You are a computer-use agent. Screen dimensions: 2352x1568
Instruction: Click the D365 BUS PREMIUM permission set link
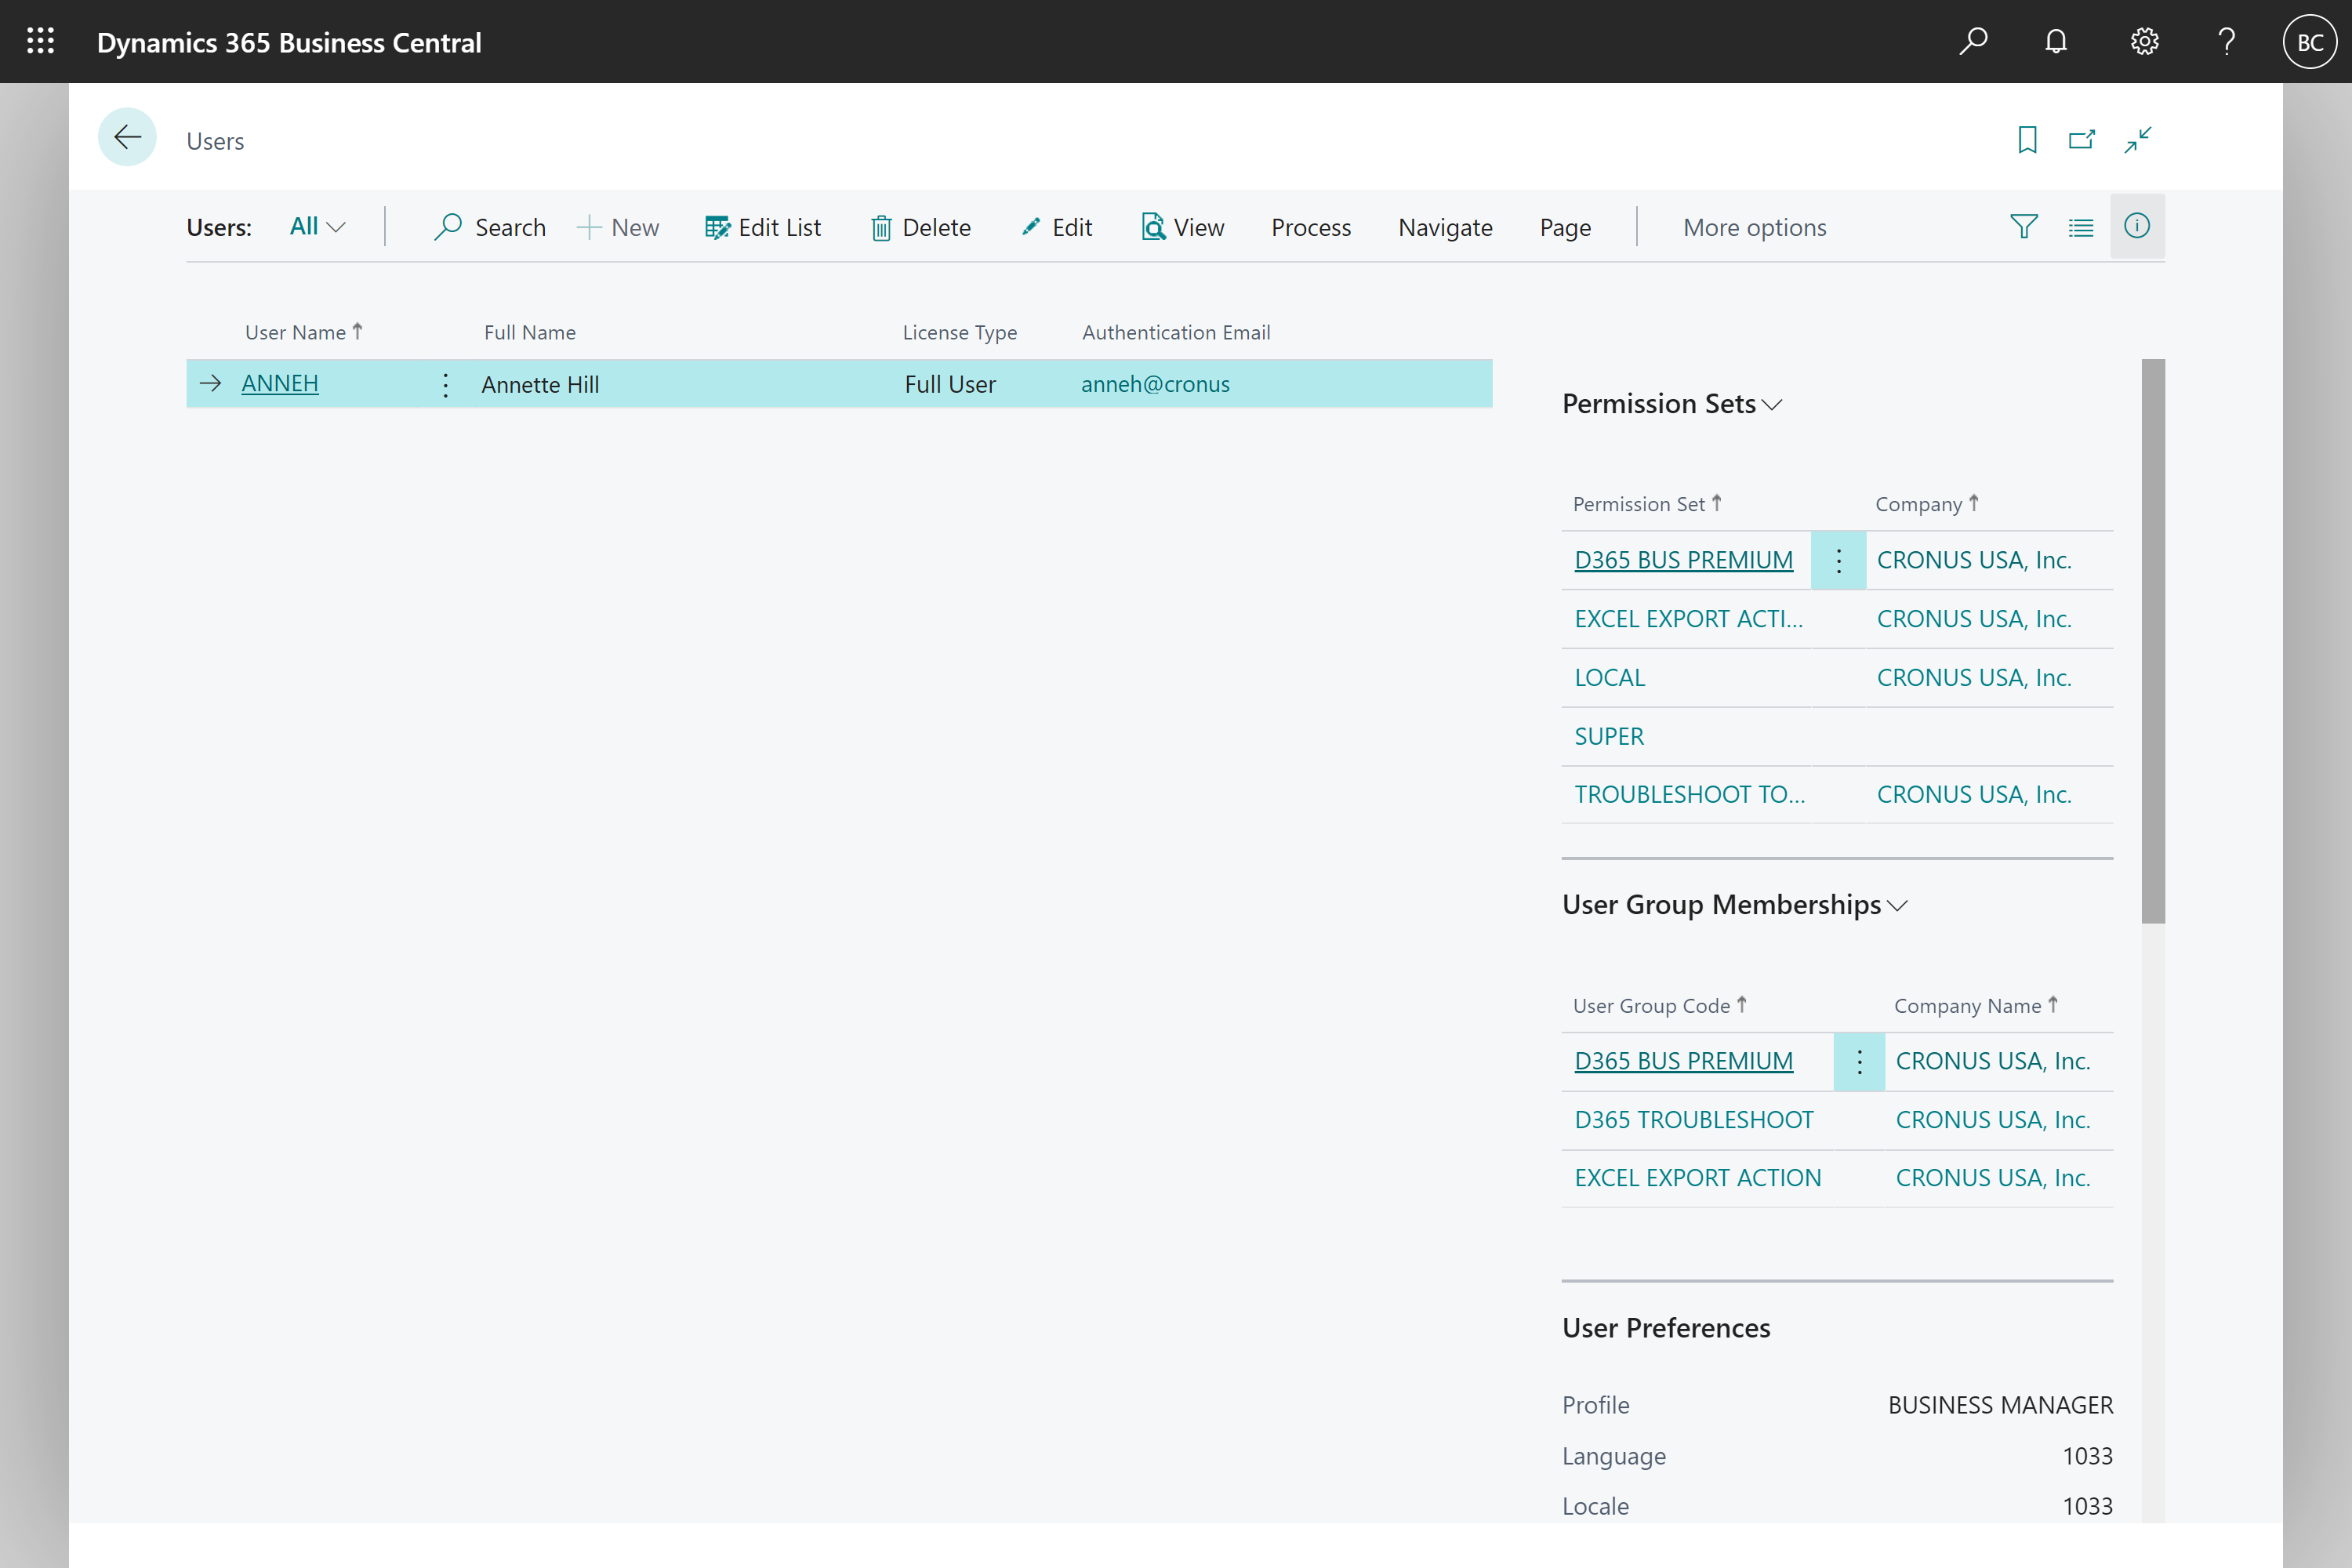click(1682, 558)
